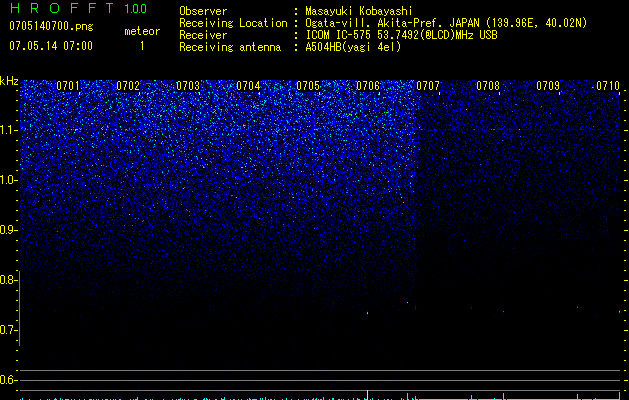The image size is (629, 400).
Task: Select the 0.8 frequency axis label
Action: (8, 280)
